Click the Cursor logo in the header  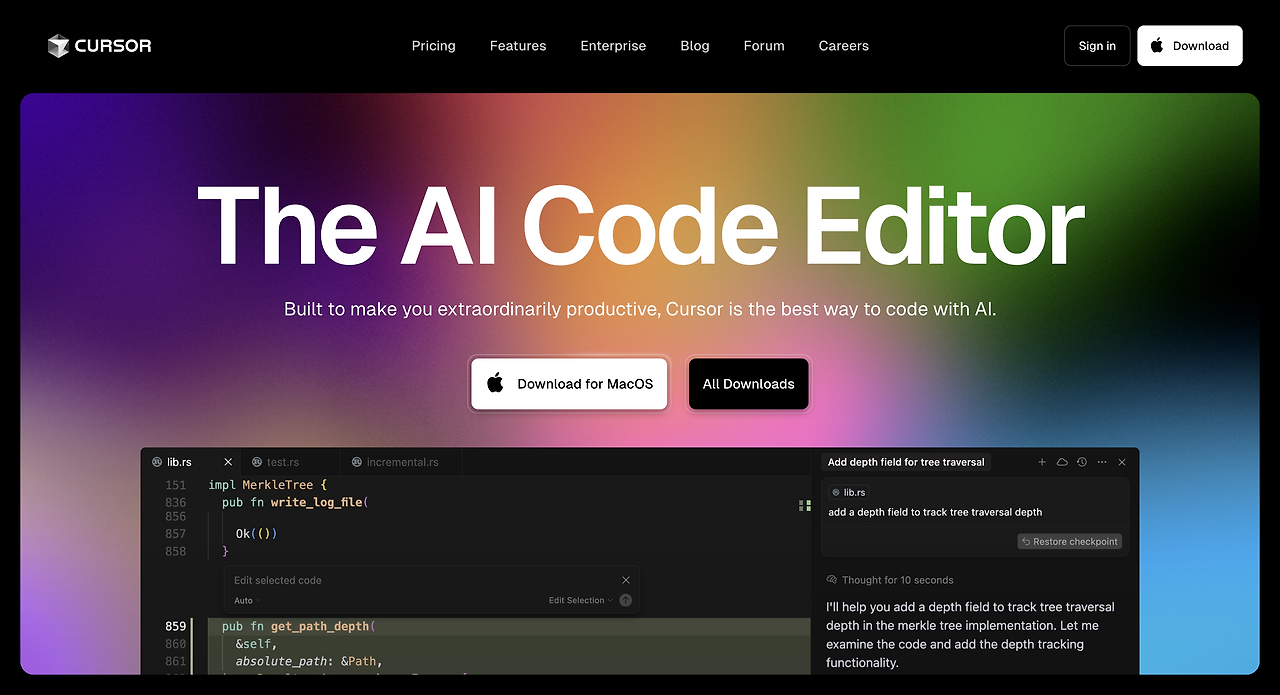pyautogui.click(x=100, y=46)
